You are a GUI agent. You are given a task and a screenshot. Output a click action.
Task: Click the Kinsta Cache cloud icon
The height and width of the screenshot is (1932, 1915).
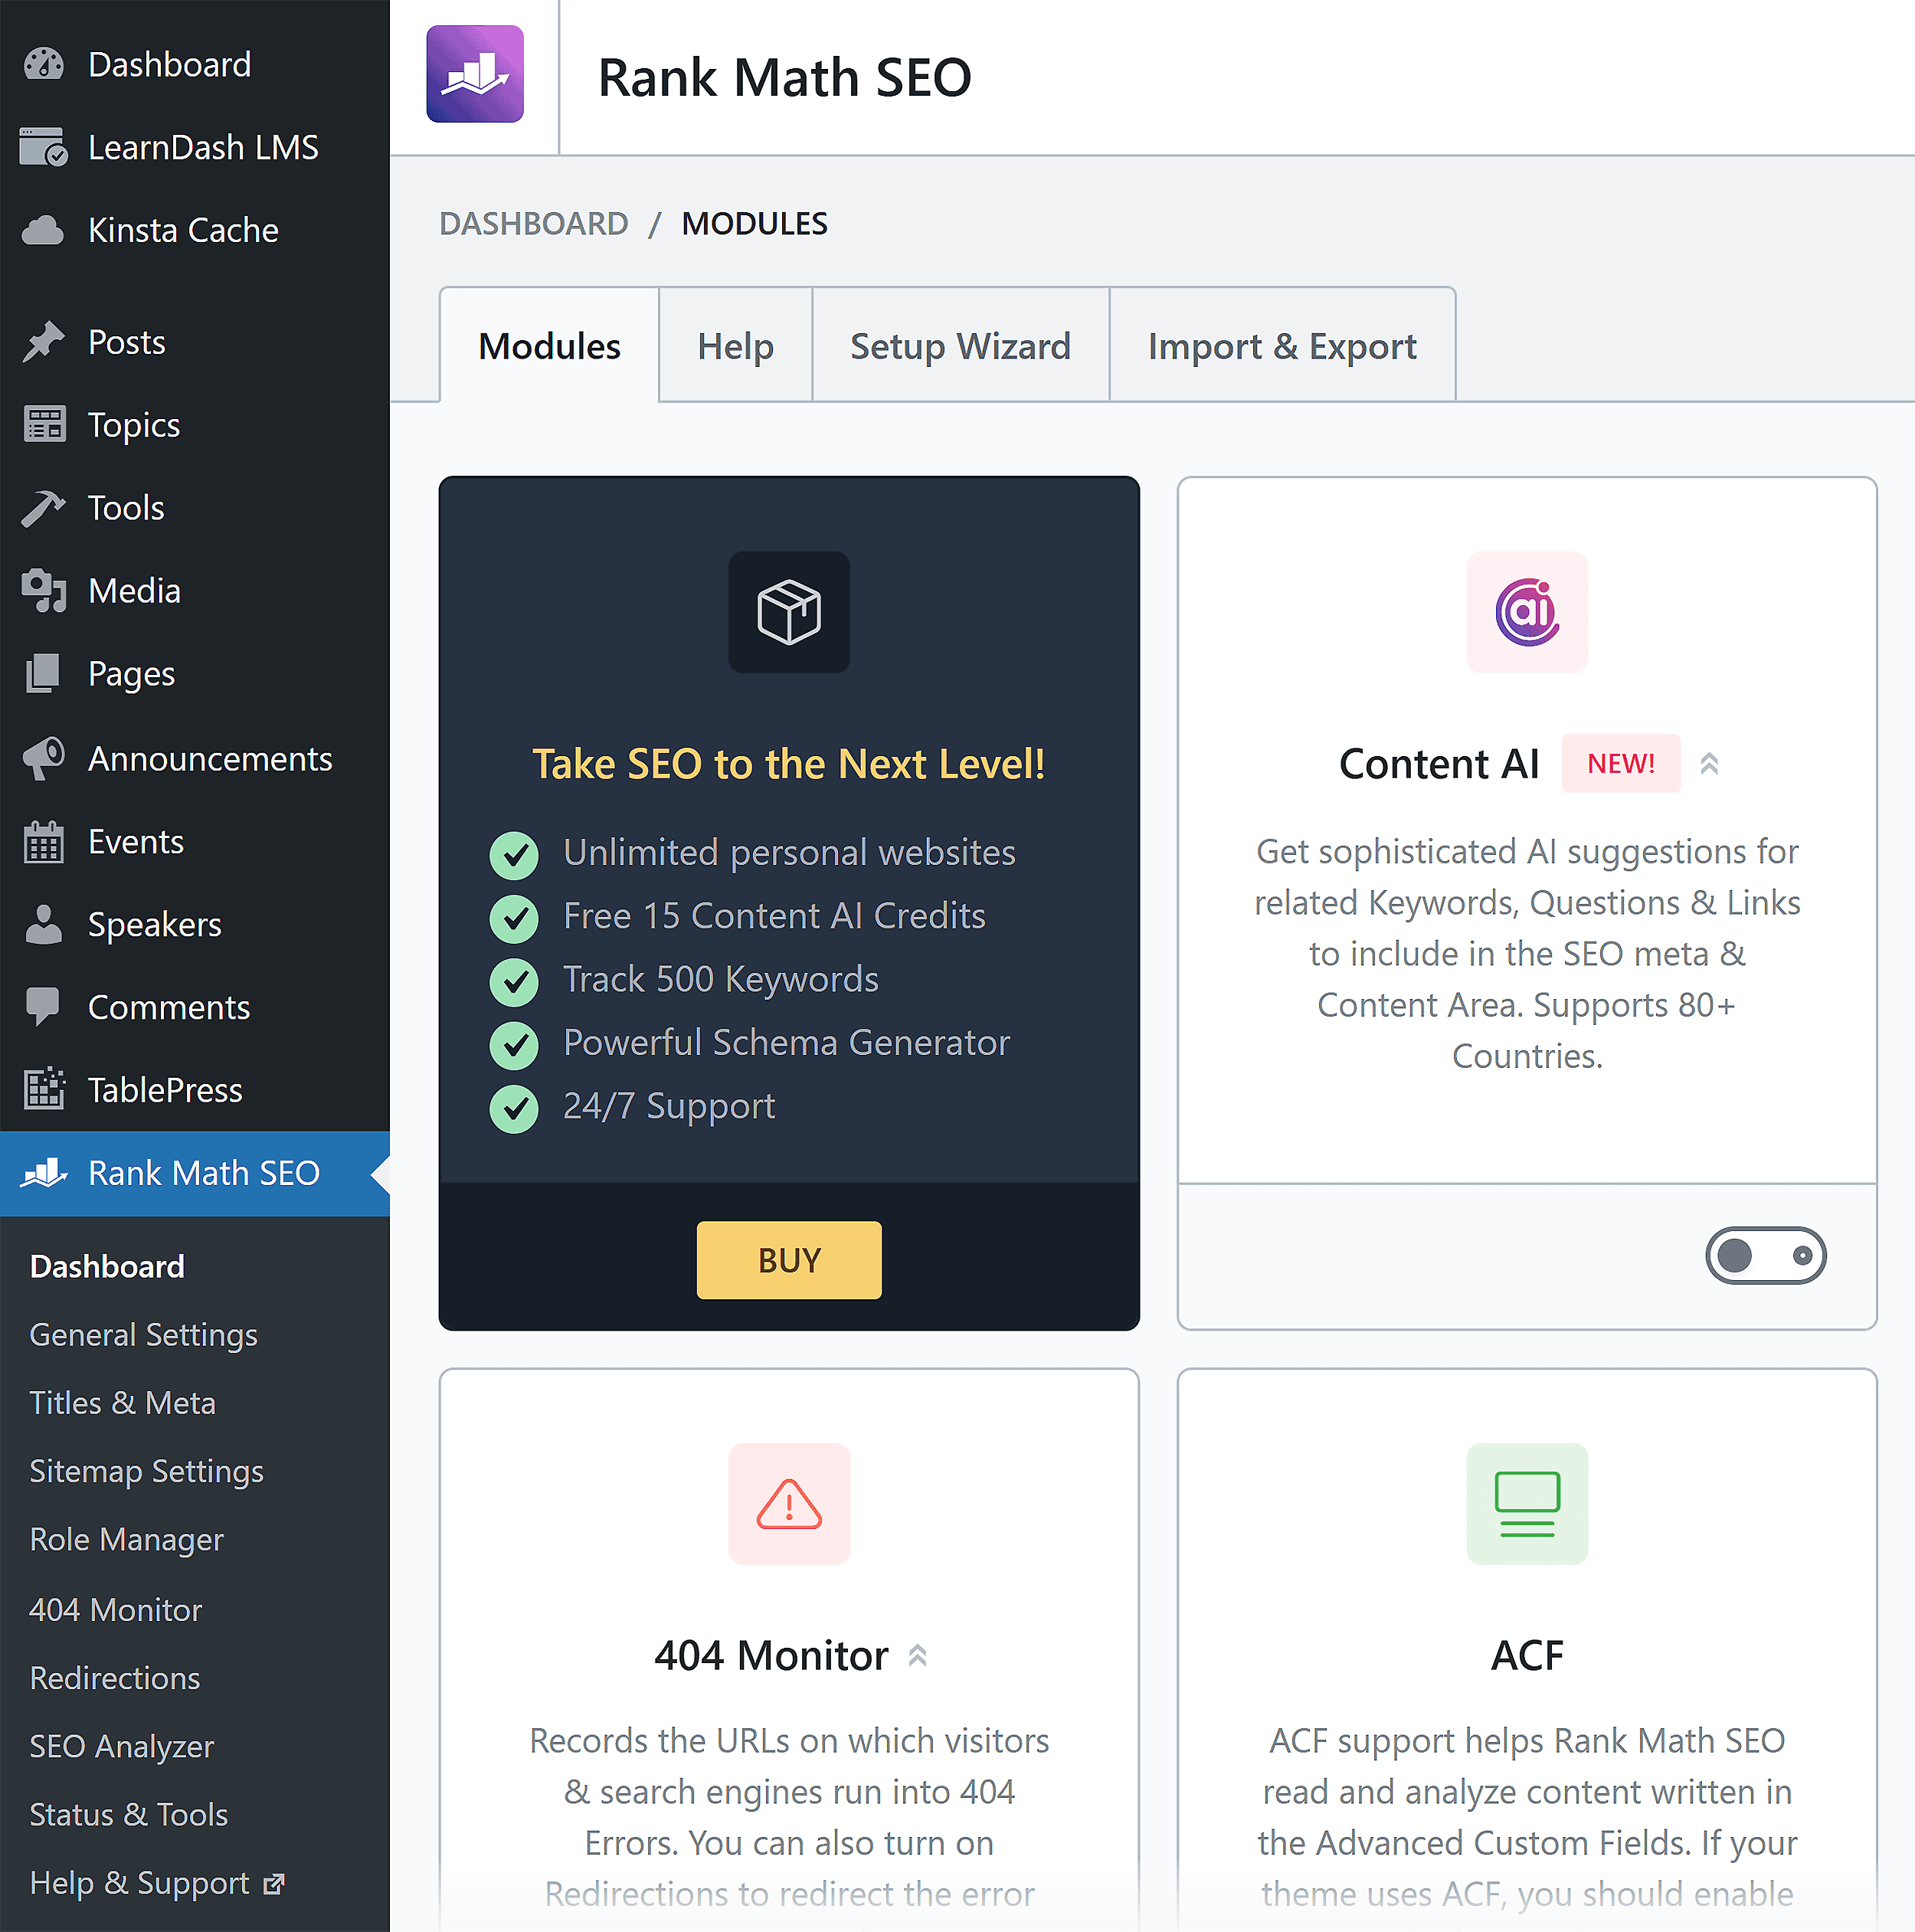coord(43,229)
